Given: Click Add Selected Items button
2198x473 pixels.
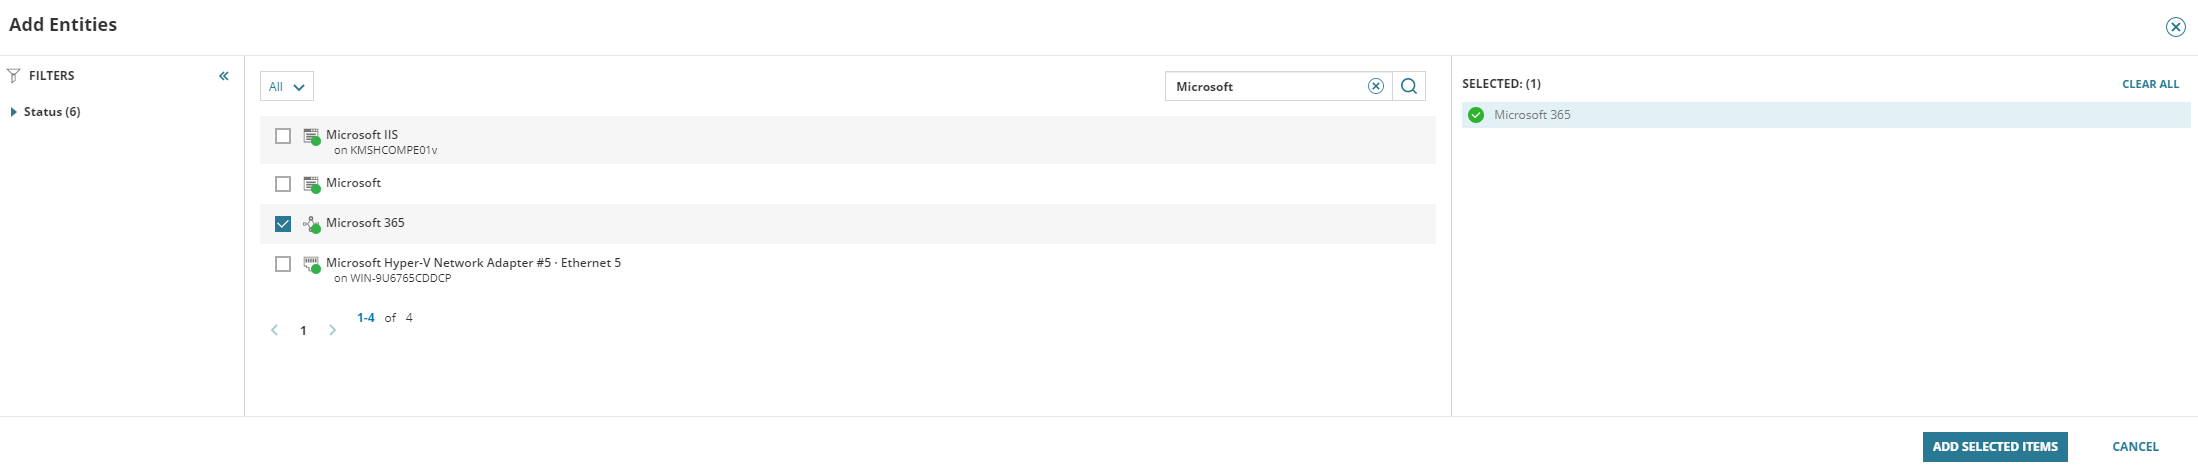Looking at the screenshot, I should [x=1995, y=447].
